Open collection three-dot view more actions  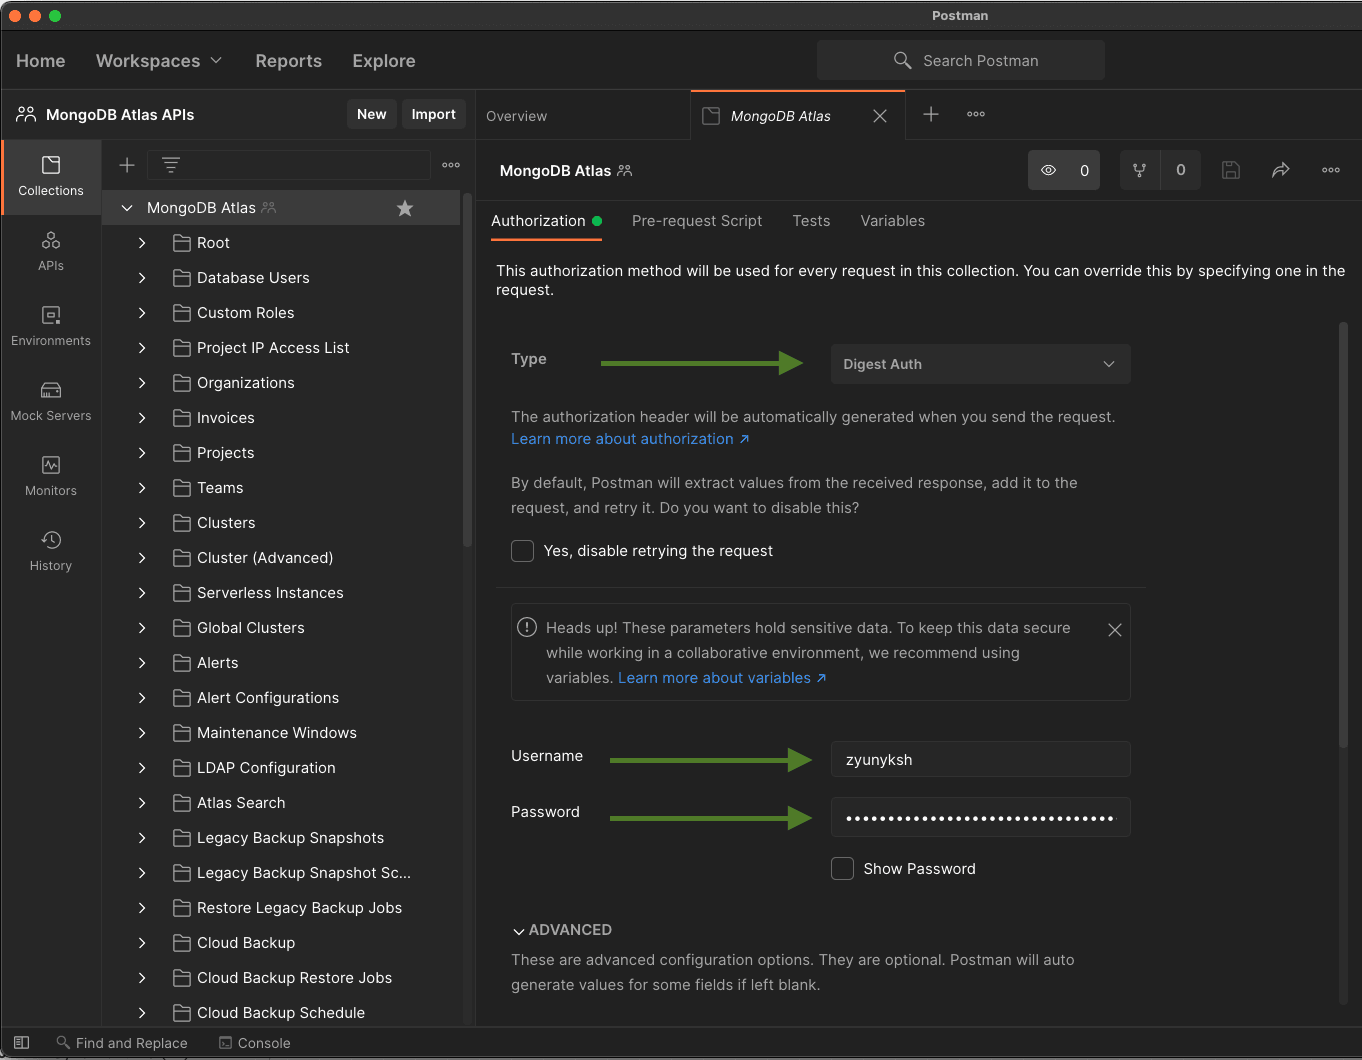(x=1331, y=170)
